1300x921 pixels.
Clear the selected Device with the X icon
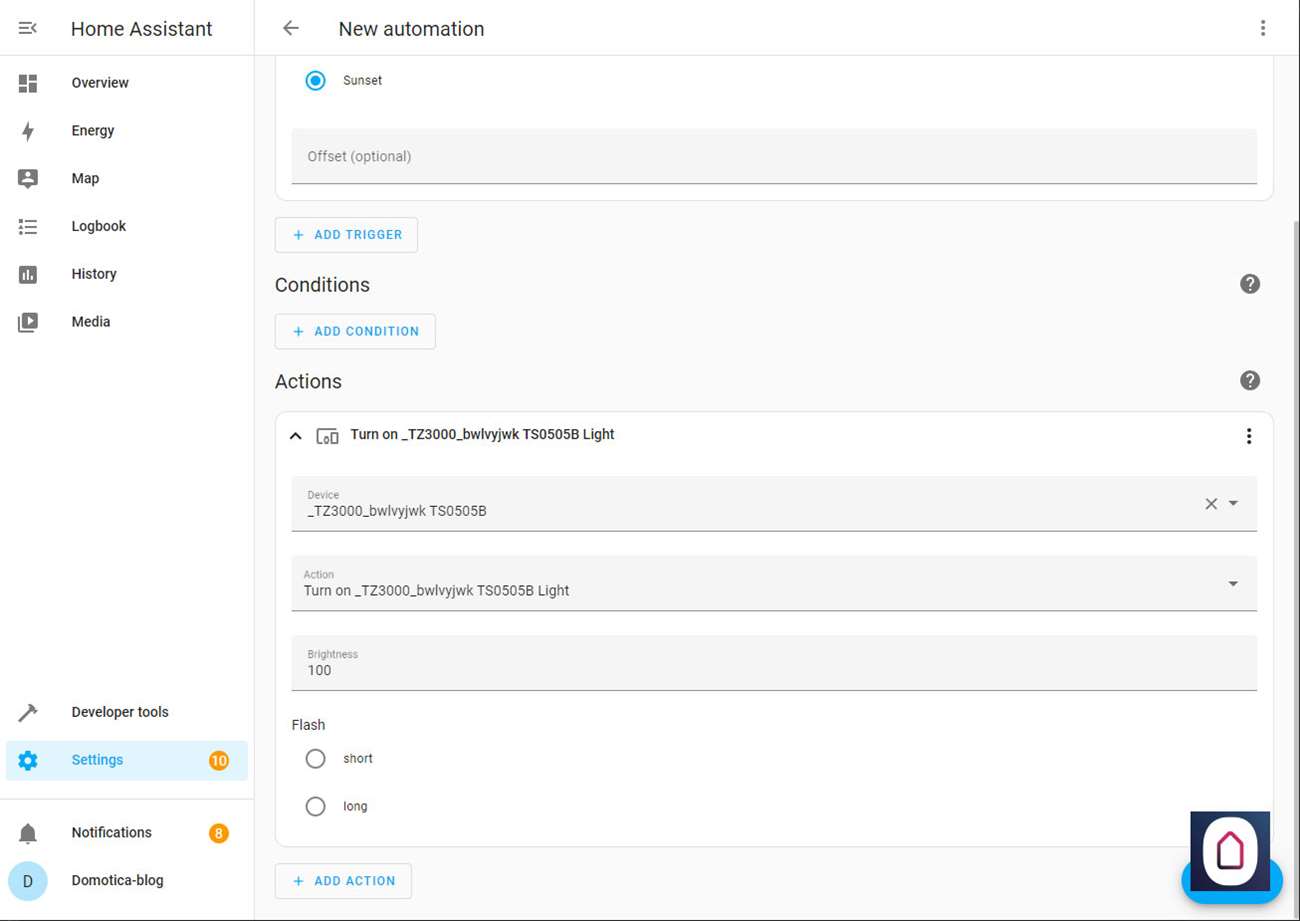[1211, 504]
